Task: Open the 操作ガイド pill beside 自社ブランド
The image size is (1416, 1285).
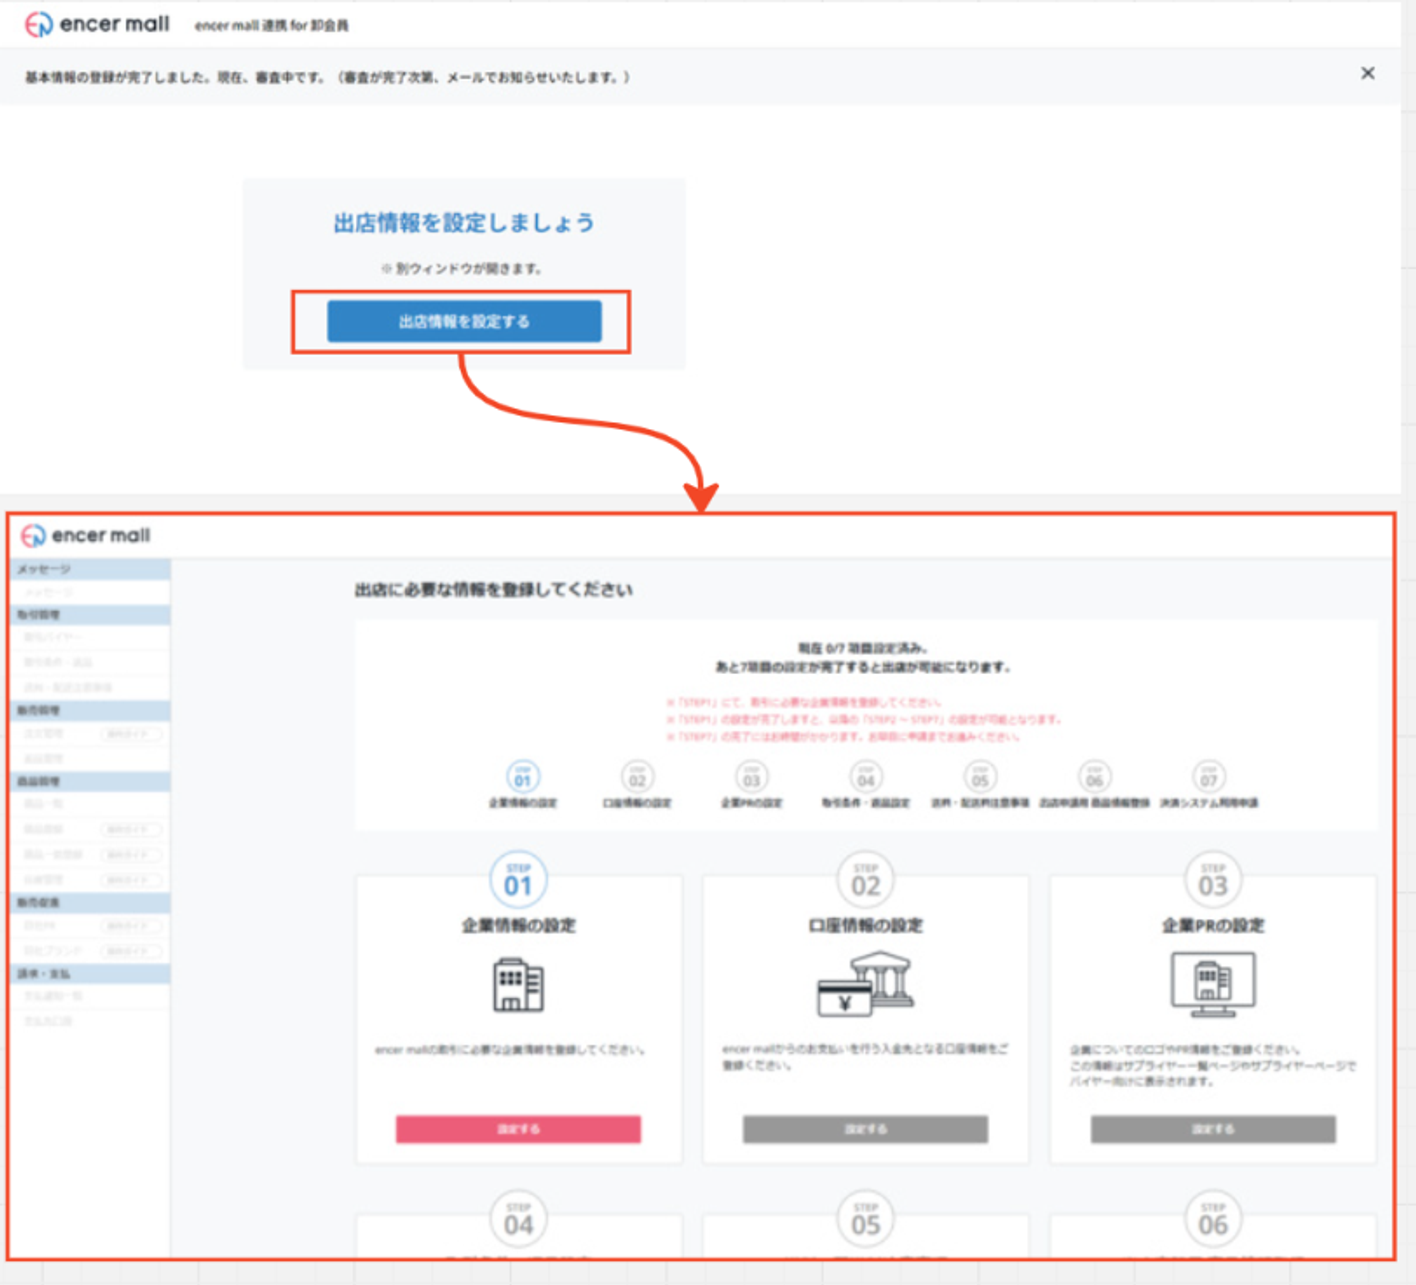Action: coord(131,951)
